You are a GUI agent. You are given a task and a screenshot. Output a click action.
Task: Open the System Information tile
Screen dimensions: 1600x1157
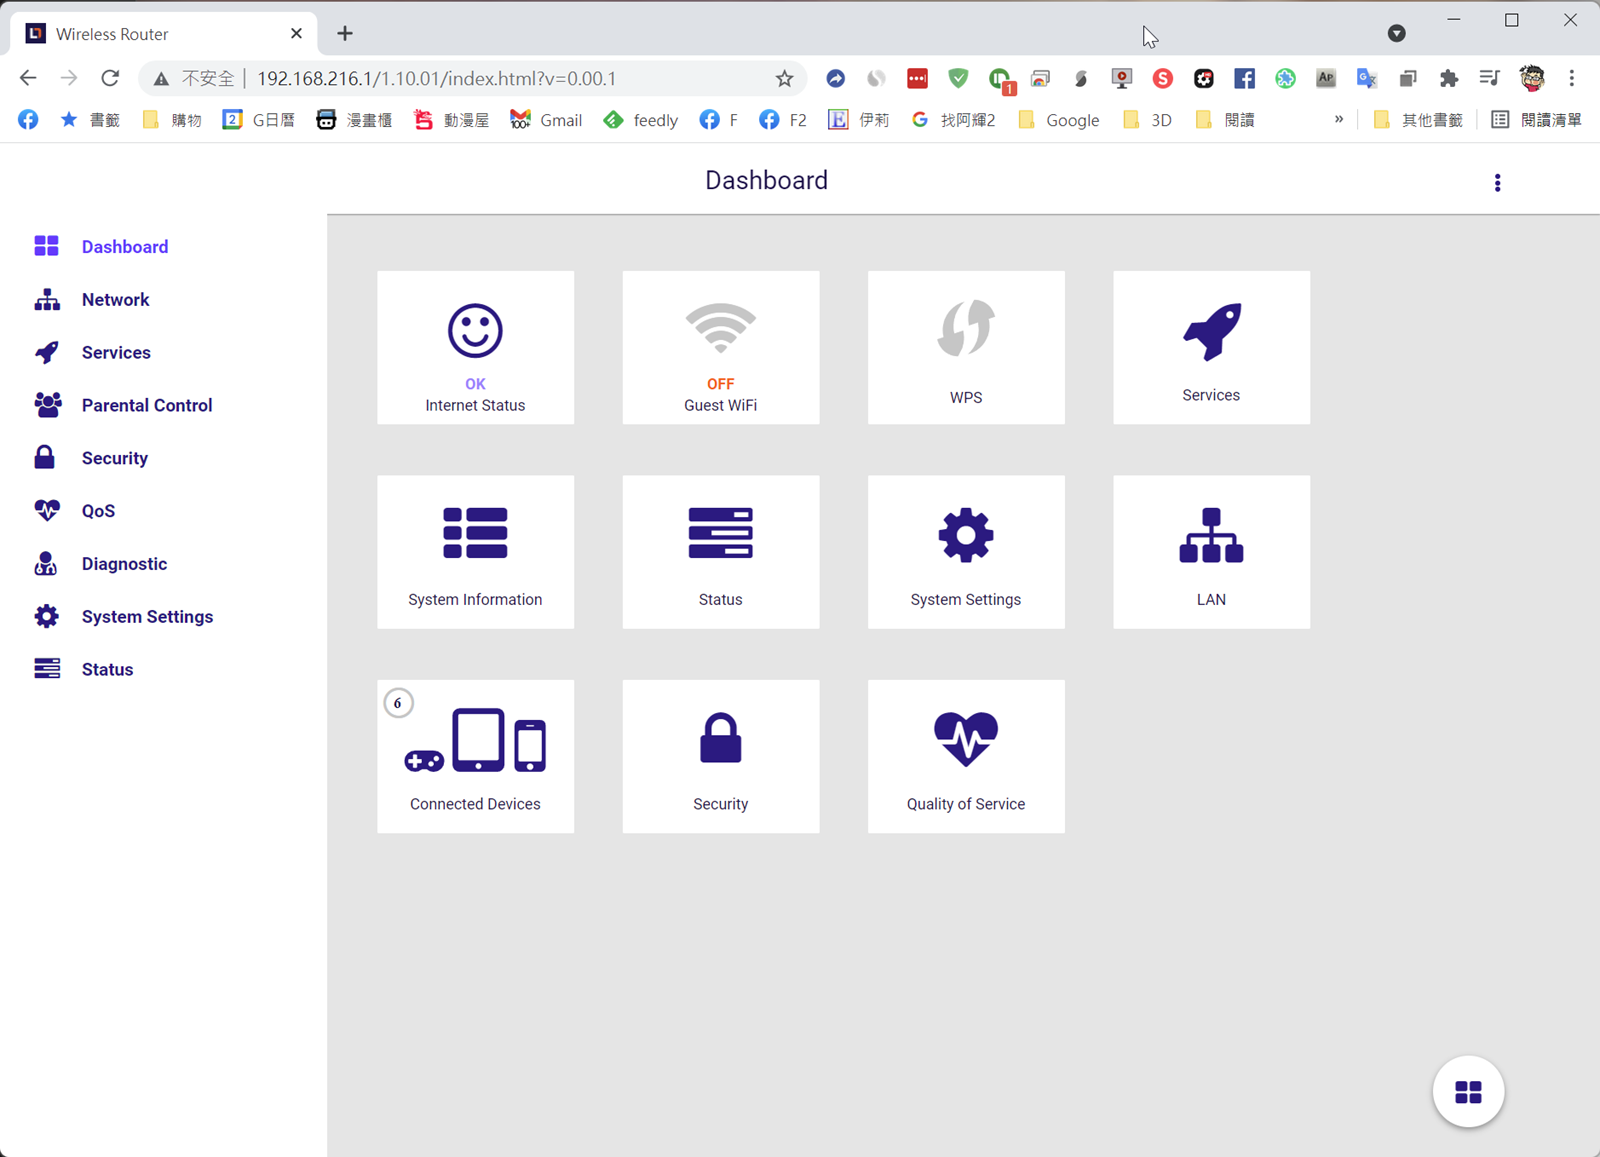click(x=475, y=552)
